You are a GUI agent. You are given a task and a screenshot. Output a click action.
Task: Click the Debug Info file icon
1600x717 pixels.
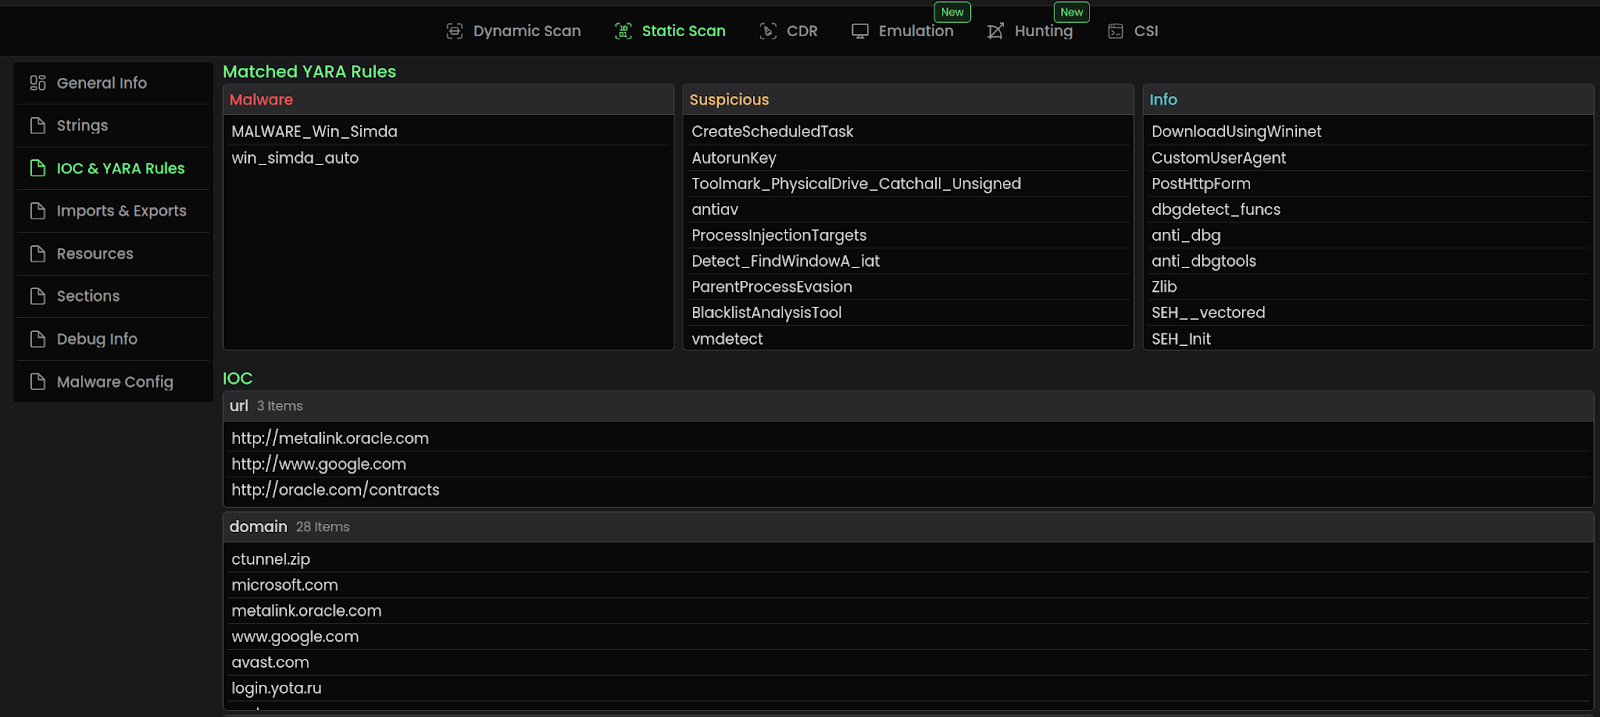click(x=38, y=339)
